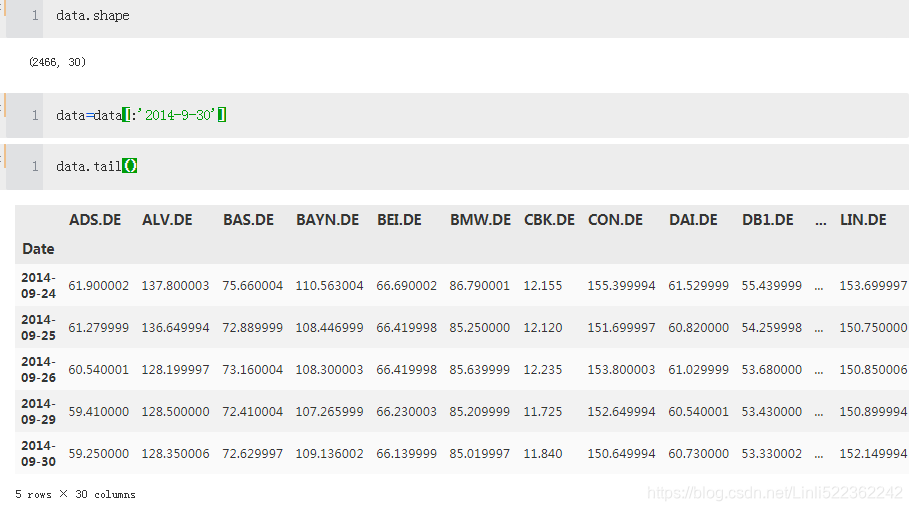Click the cell value 86.790001
Viewport: 912px width, 511px height.
(479, 285)
